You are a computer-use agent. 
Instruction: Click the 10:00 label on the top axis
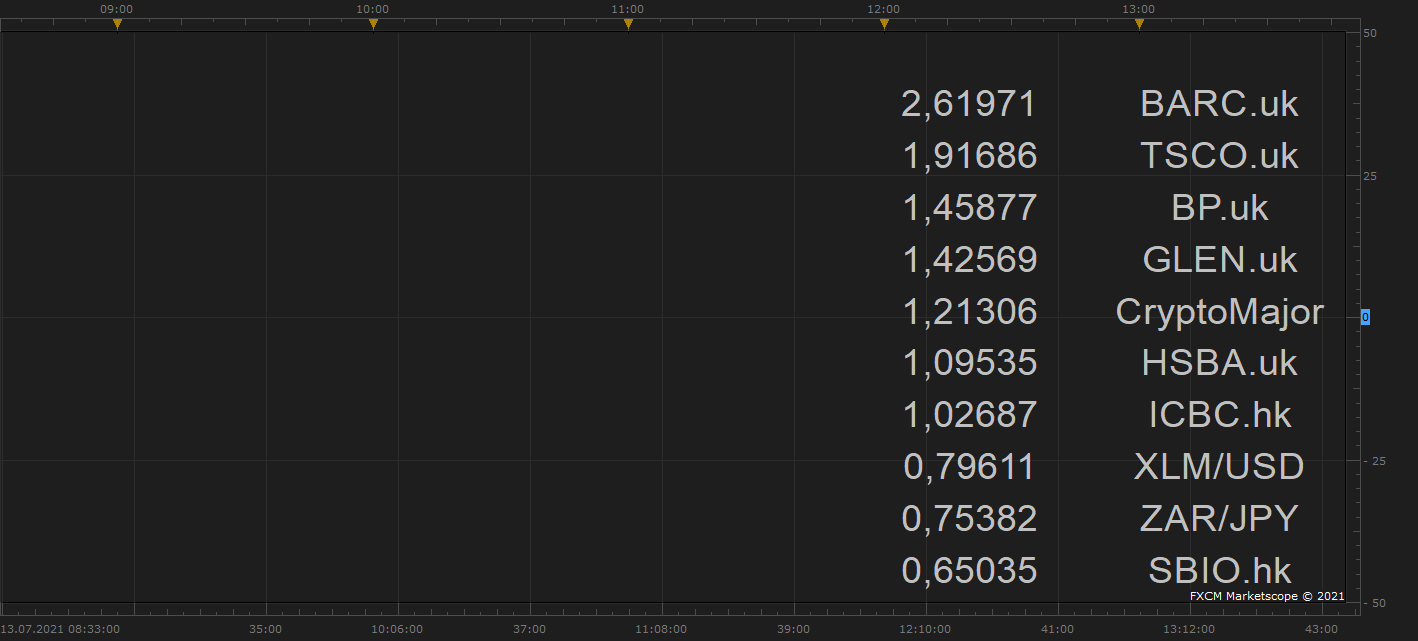point(373,9)
